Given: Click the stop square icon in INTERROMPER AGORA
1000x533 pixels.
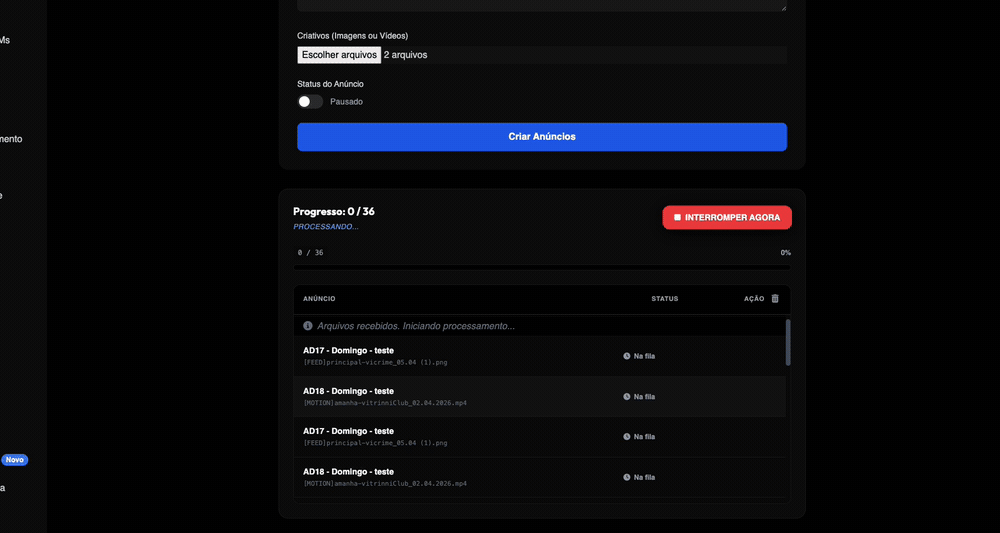Looking at the screenshot, I should 677,217.
